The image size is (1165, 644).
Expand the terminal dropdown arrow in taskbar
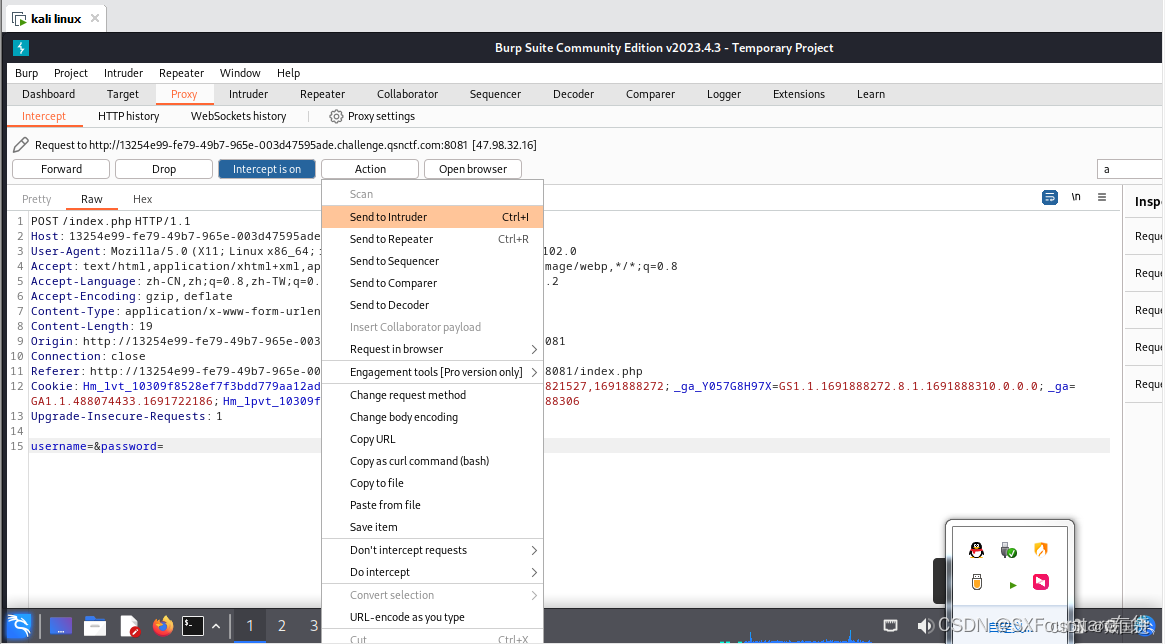click(215, 627)
